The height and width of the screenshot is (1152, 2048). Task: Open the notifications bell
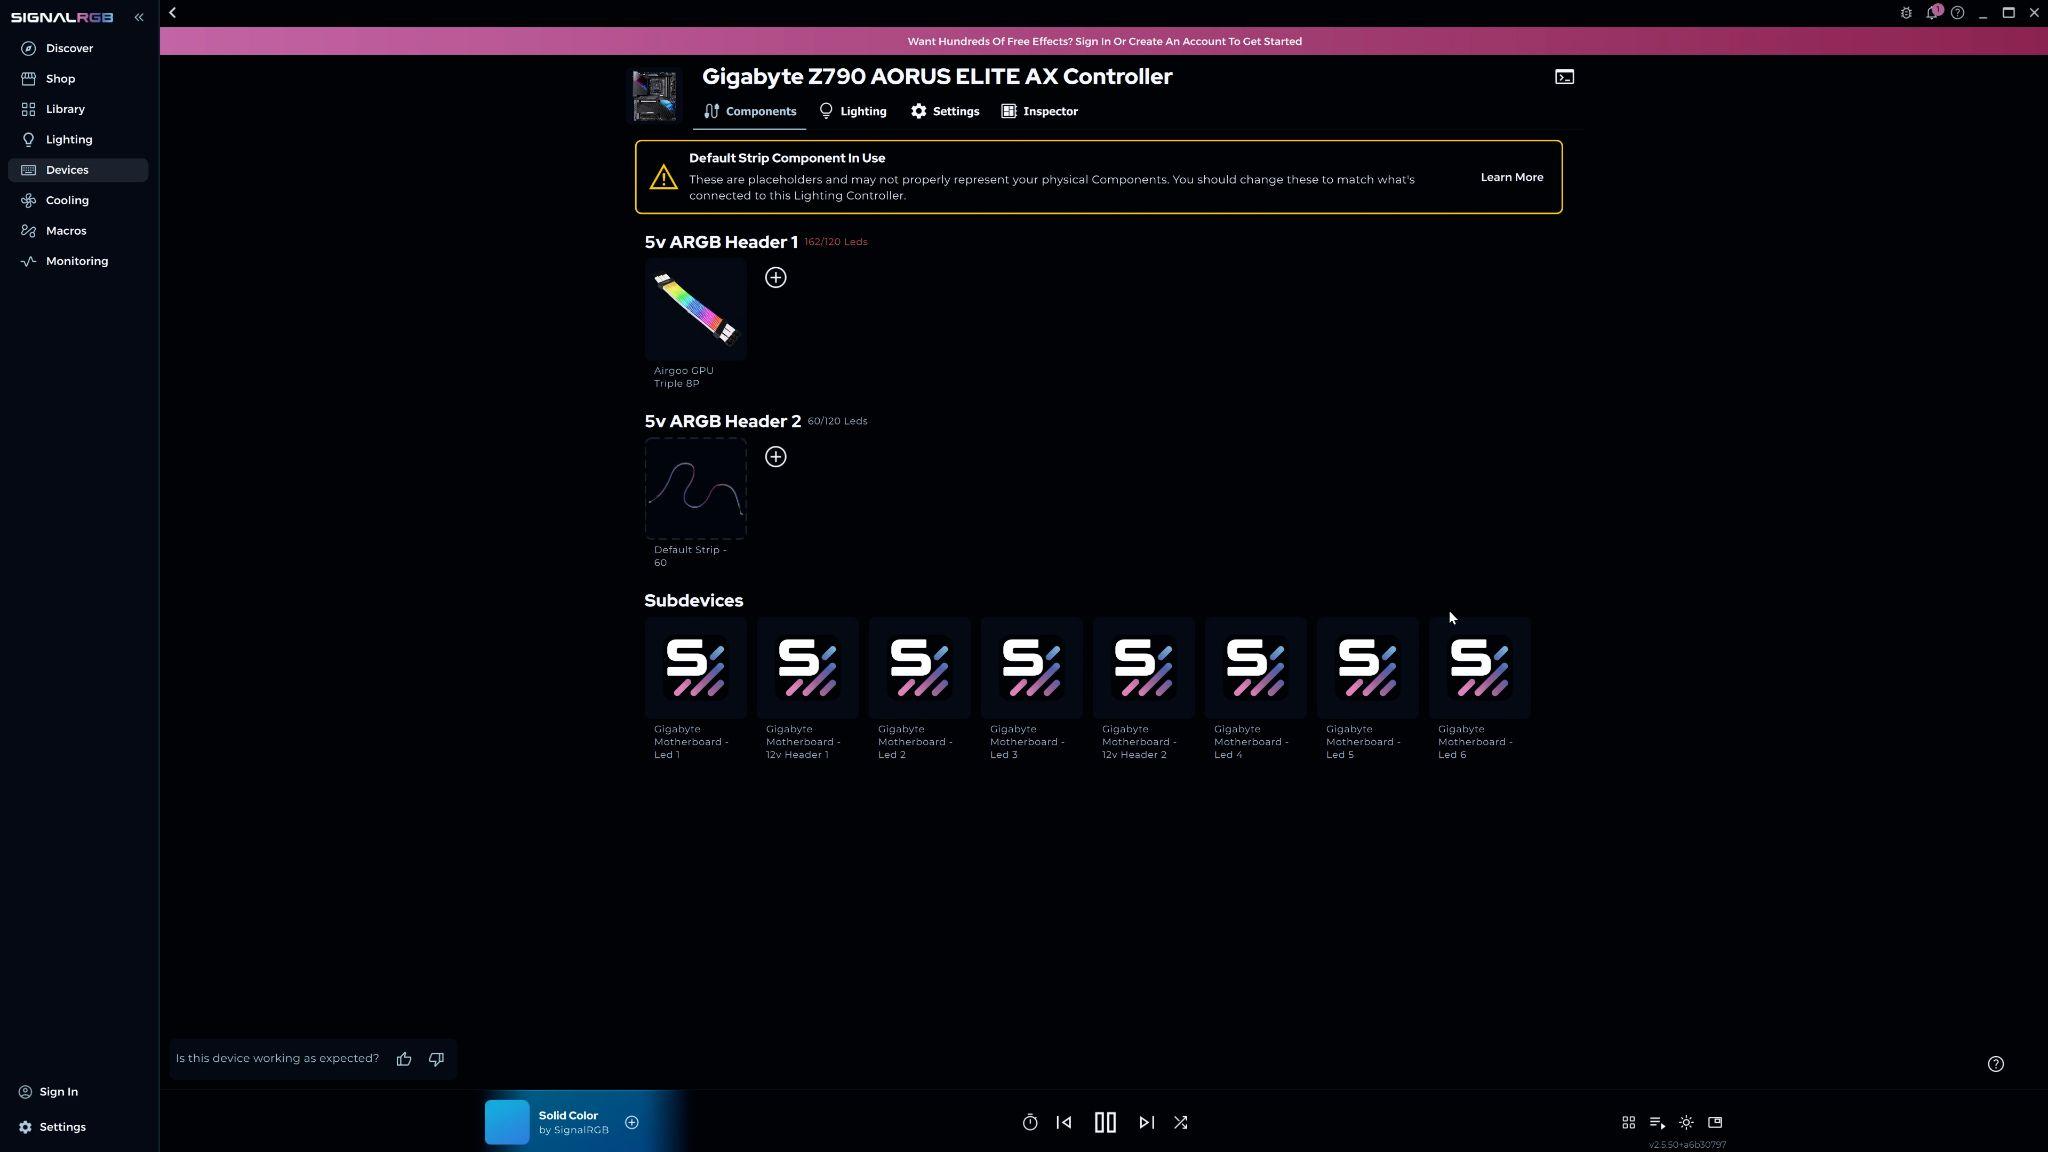[1933, 13]
